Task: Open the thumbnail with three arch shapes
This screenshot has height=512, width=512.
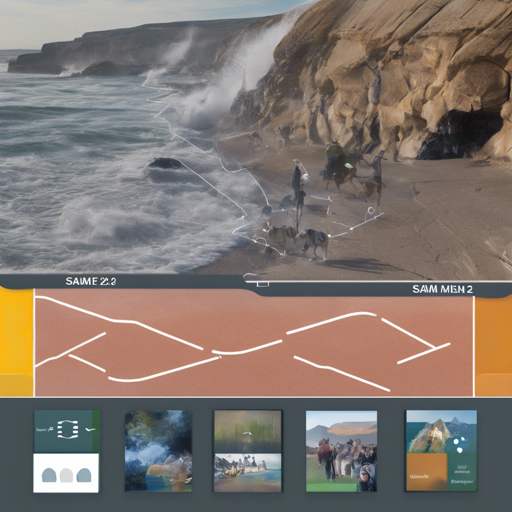Action: 66,451
